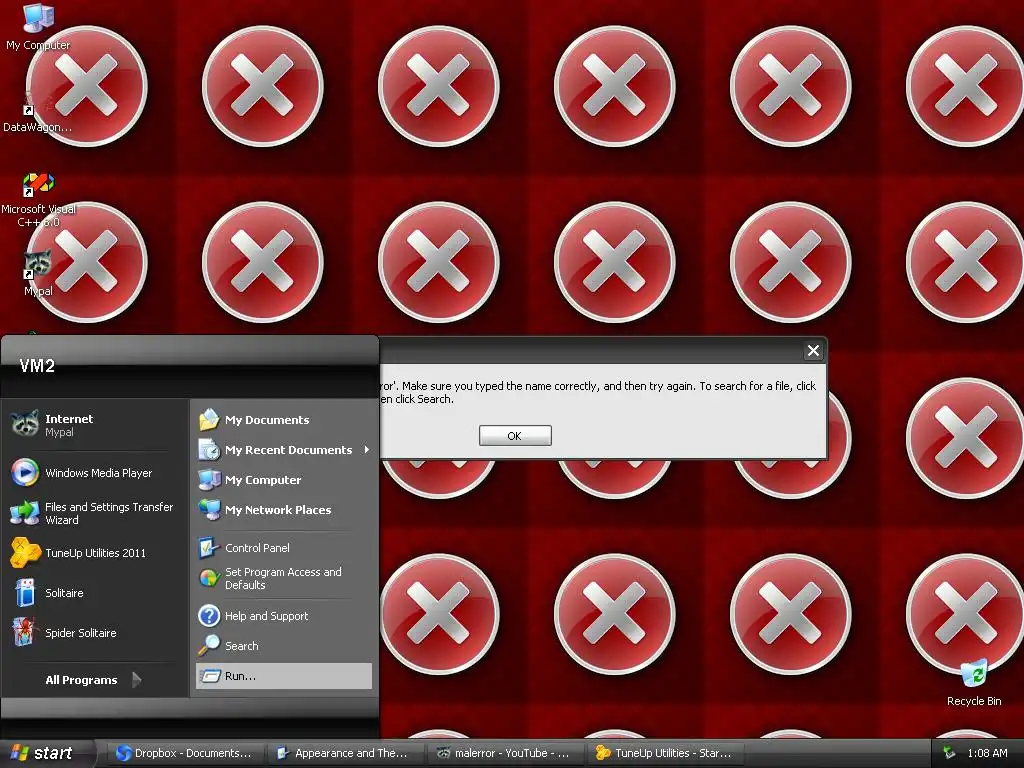This screenshot has width=1024, height=768.
Task: Click the My Recent Documents icon
Action: coord(209,449)
